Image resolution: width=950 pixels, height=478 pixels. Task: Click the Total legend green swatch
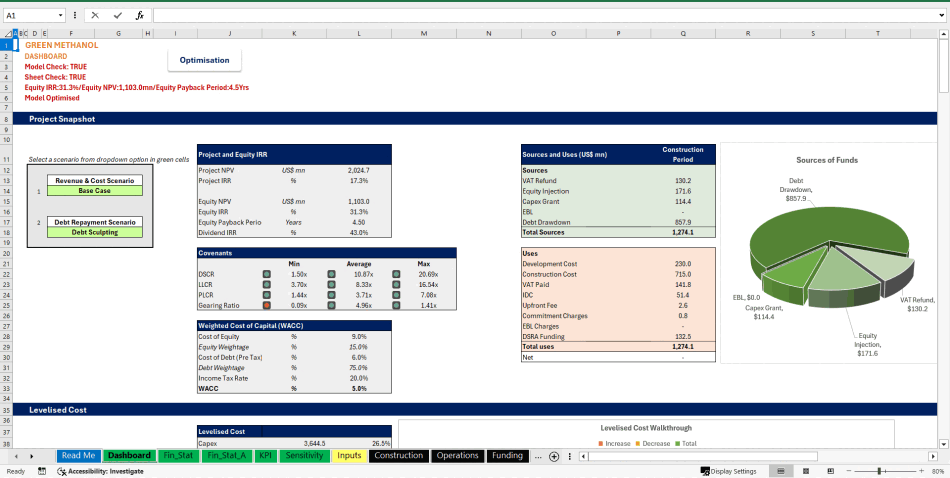click(677, 443)
